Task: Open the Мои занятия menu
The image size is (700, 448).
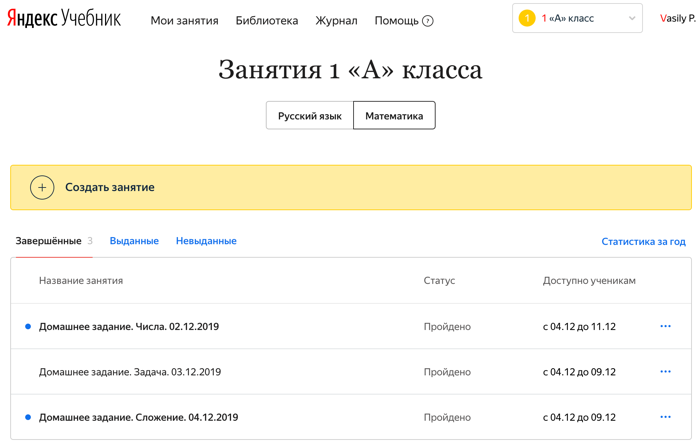Action: pyautogui.click(x=184, y=21)
